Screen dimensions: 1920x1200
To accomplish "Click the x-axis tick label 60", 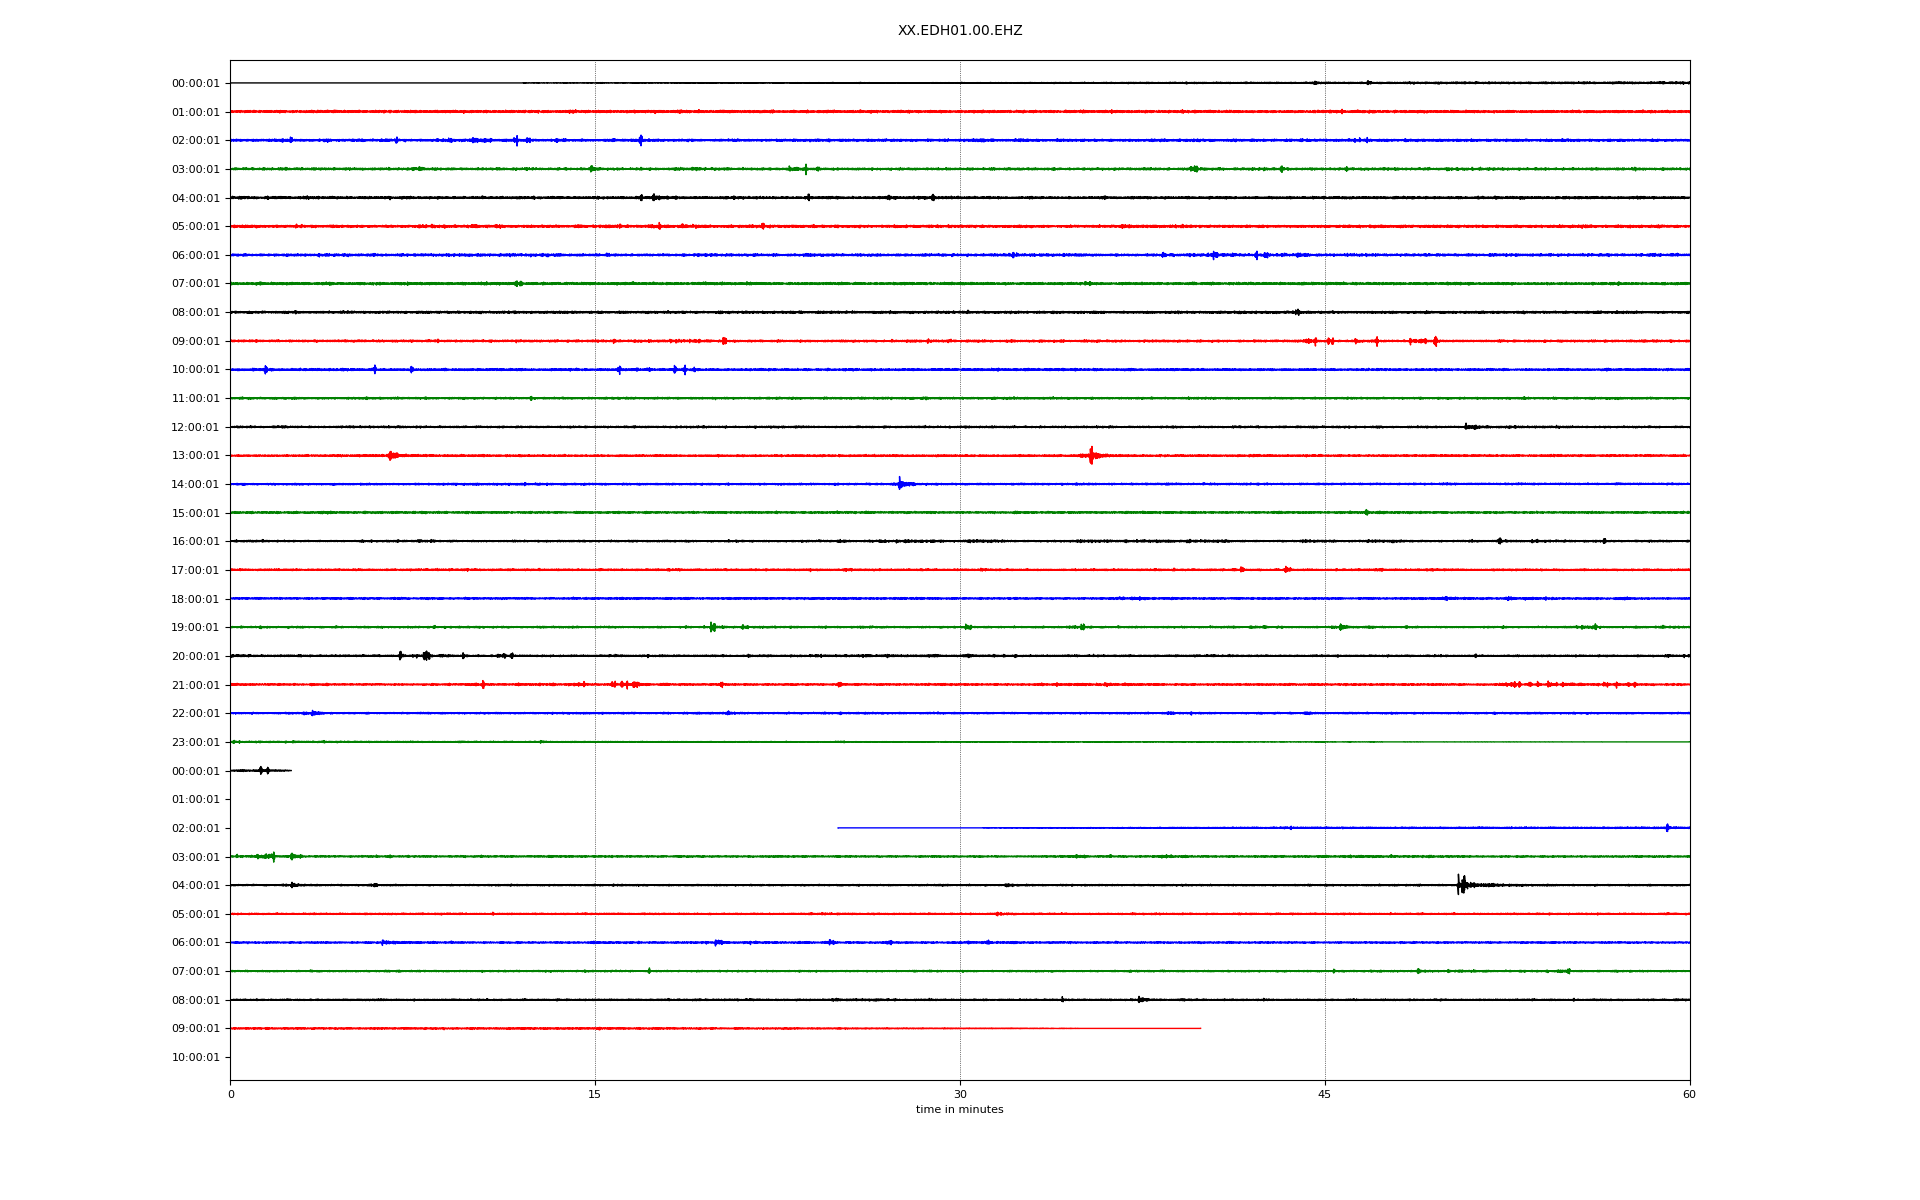I will pos(1689,1094).
